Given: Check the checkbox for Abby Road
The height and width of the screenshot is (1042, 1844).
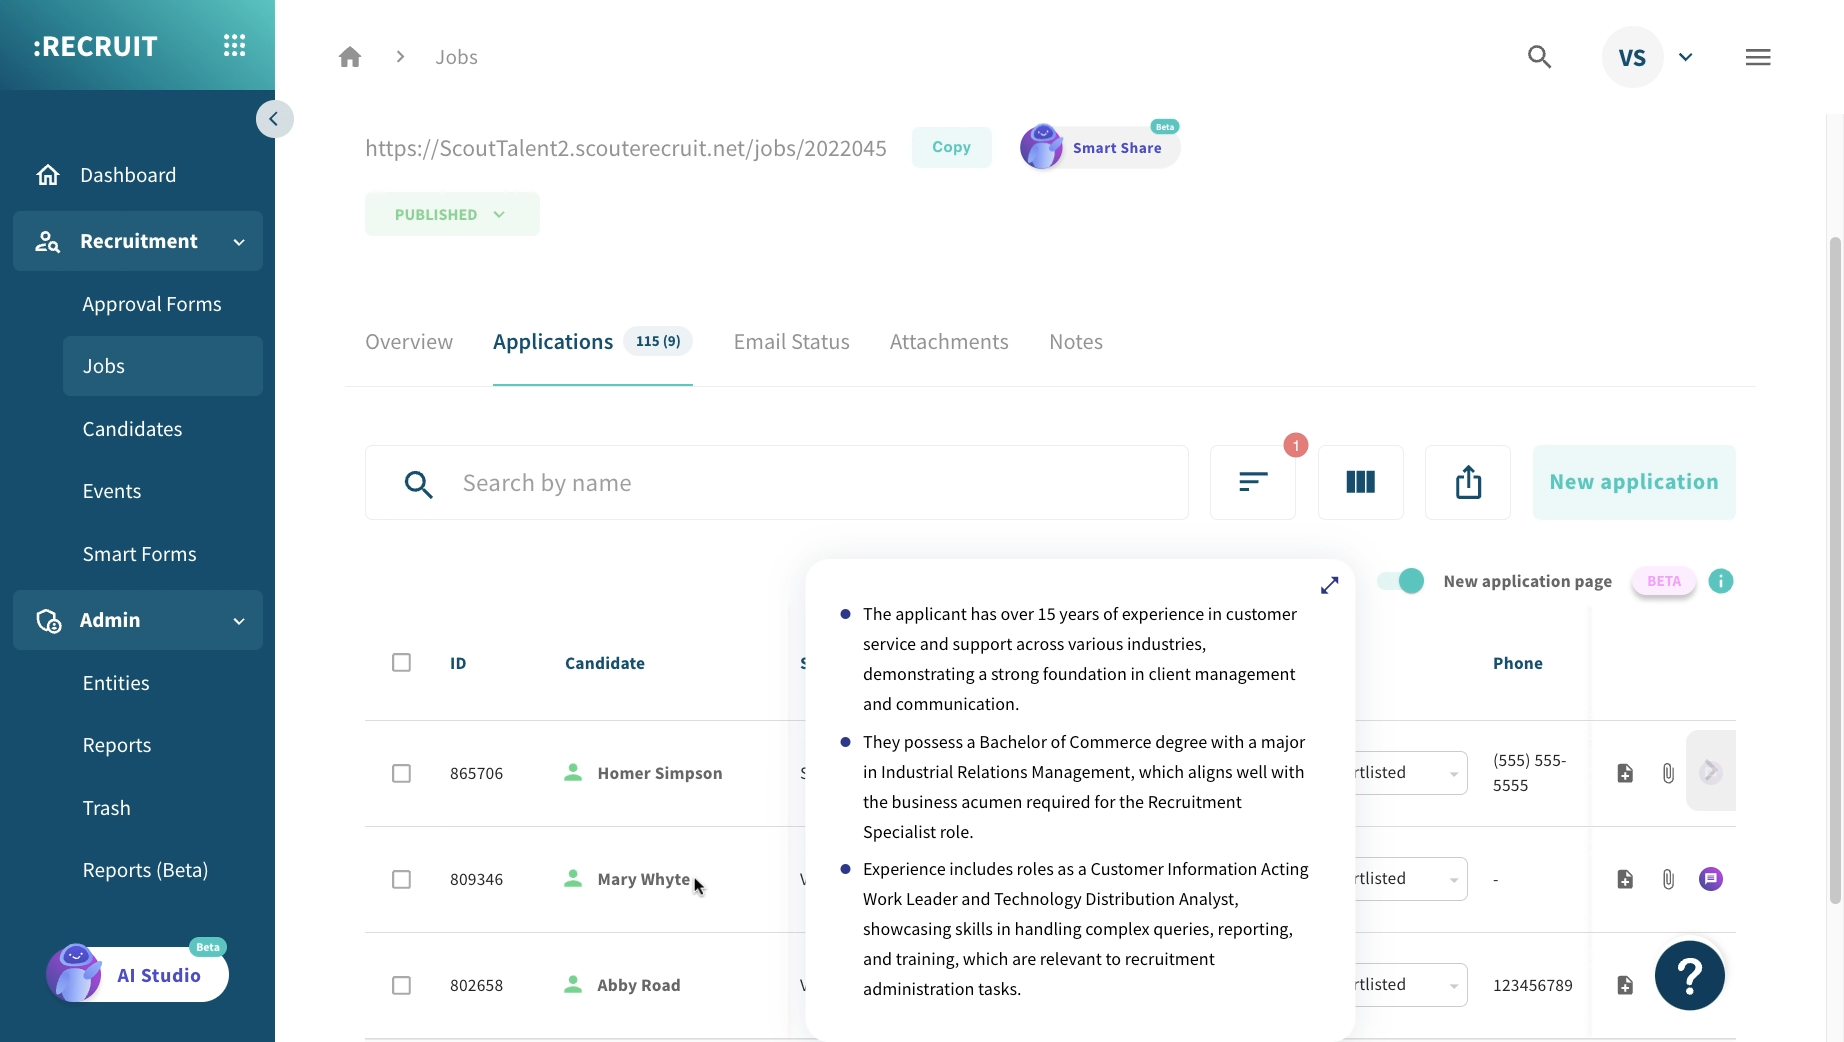Looking at the screenshot, I should click(x=401, y=985).
